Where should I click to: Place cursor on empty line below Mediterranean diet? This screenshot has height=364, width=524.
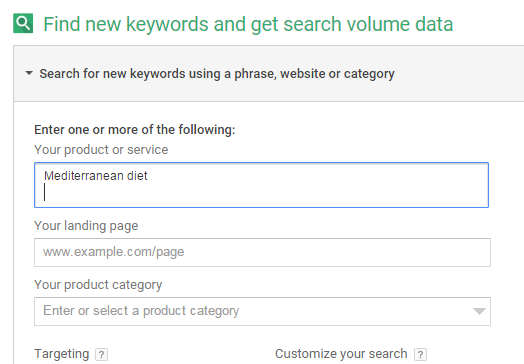(x=261, y=193)
